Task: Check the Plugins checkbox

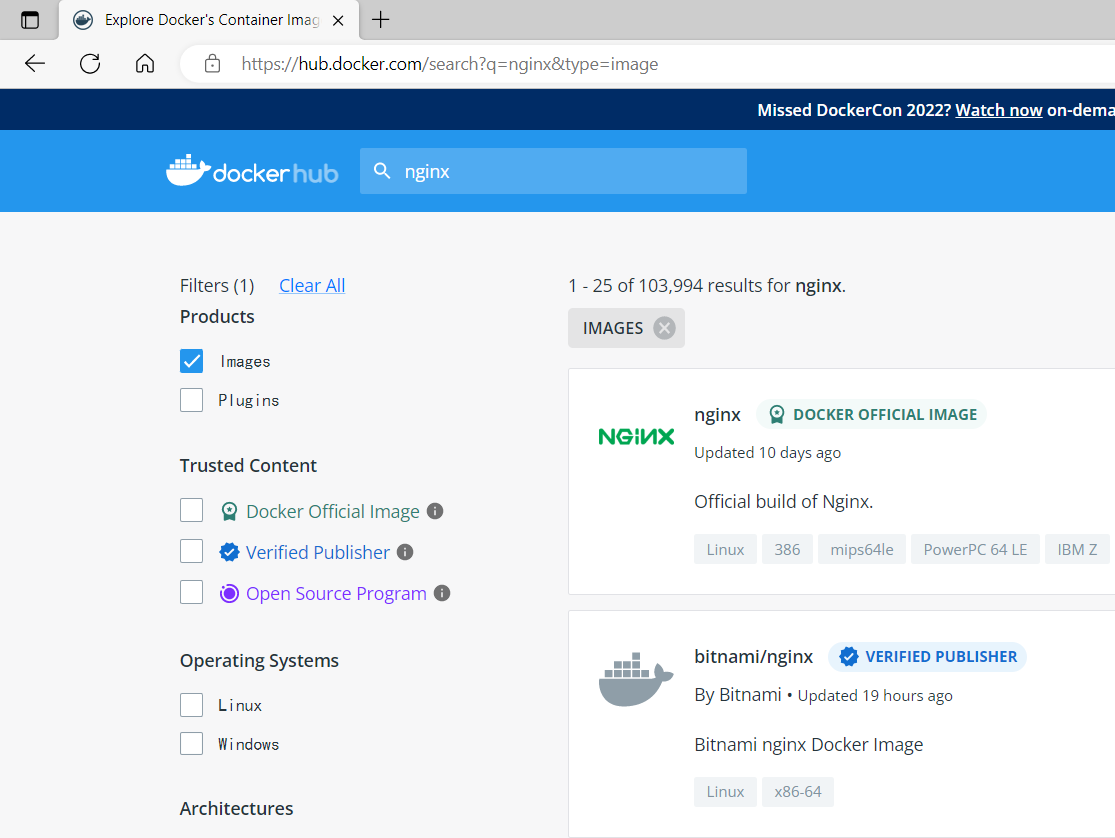Action: (191, 400)
